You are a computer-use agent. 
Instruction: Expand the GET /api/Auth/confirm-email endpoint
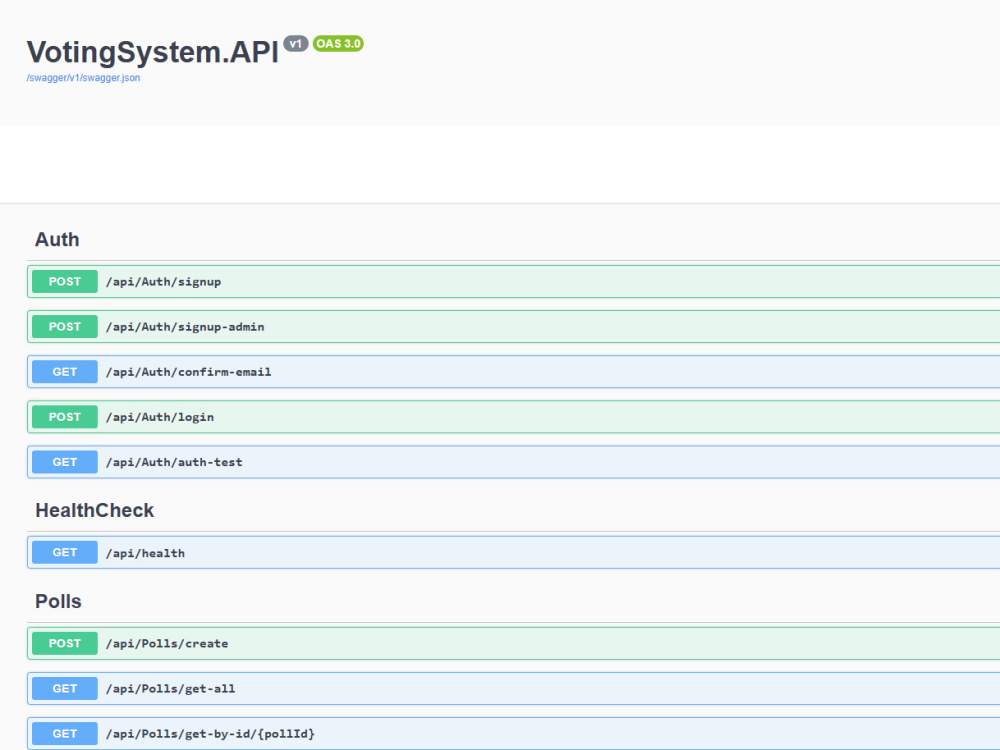513,372
